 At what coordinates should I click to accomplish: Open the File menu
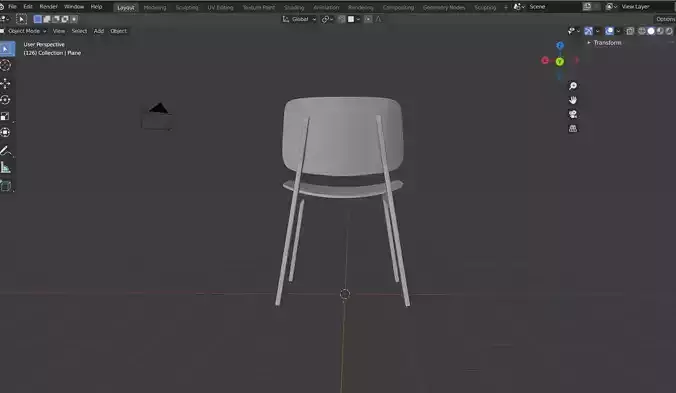tap(13, 6)
